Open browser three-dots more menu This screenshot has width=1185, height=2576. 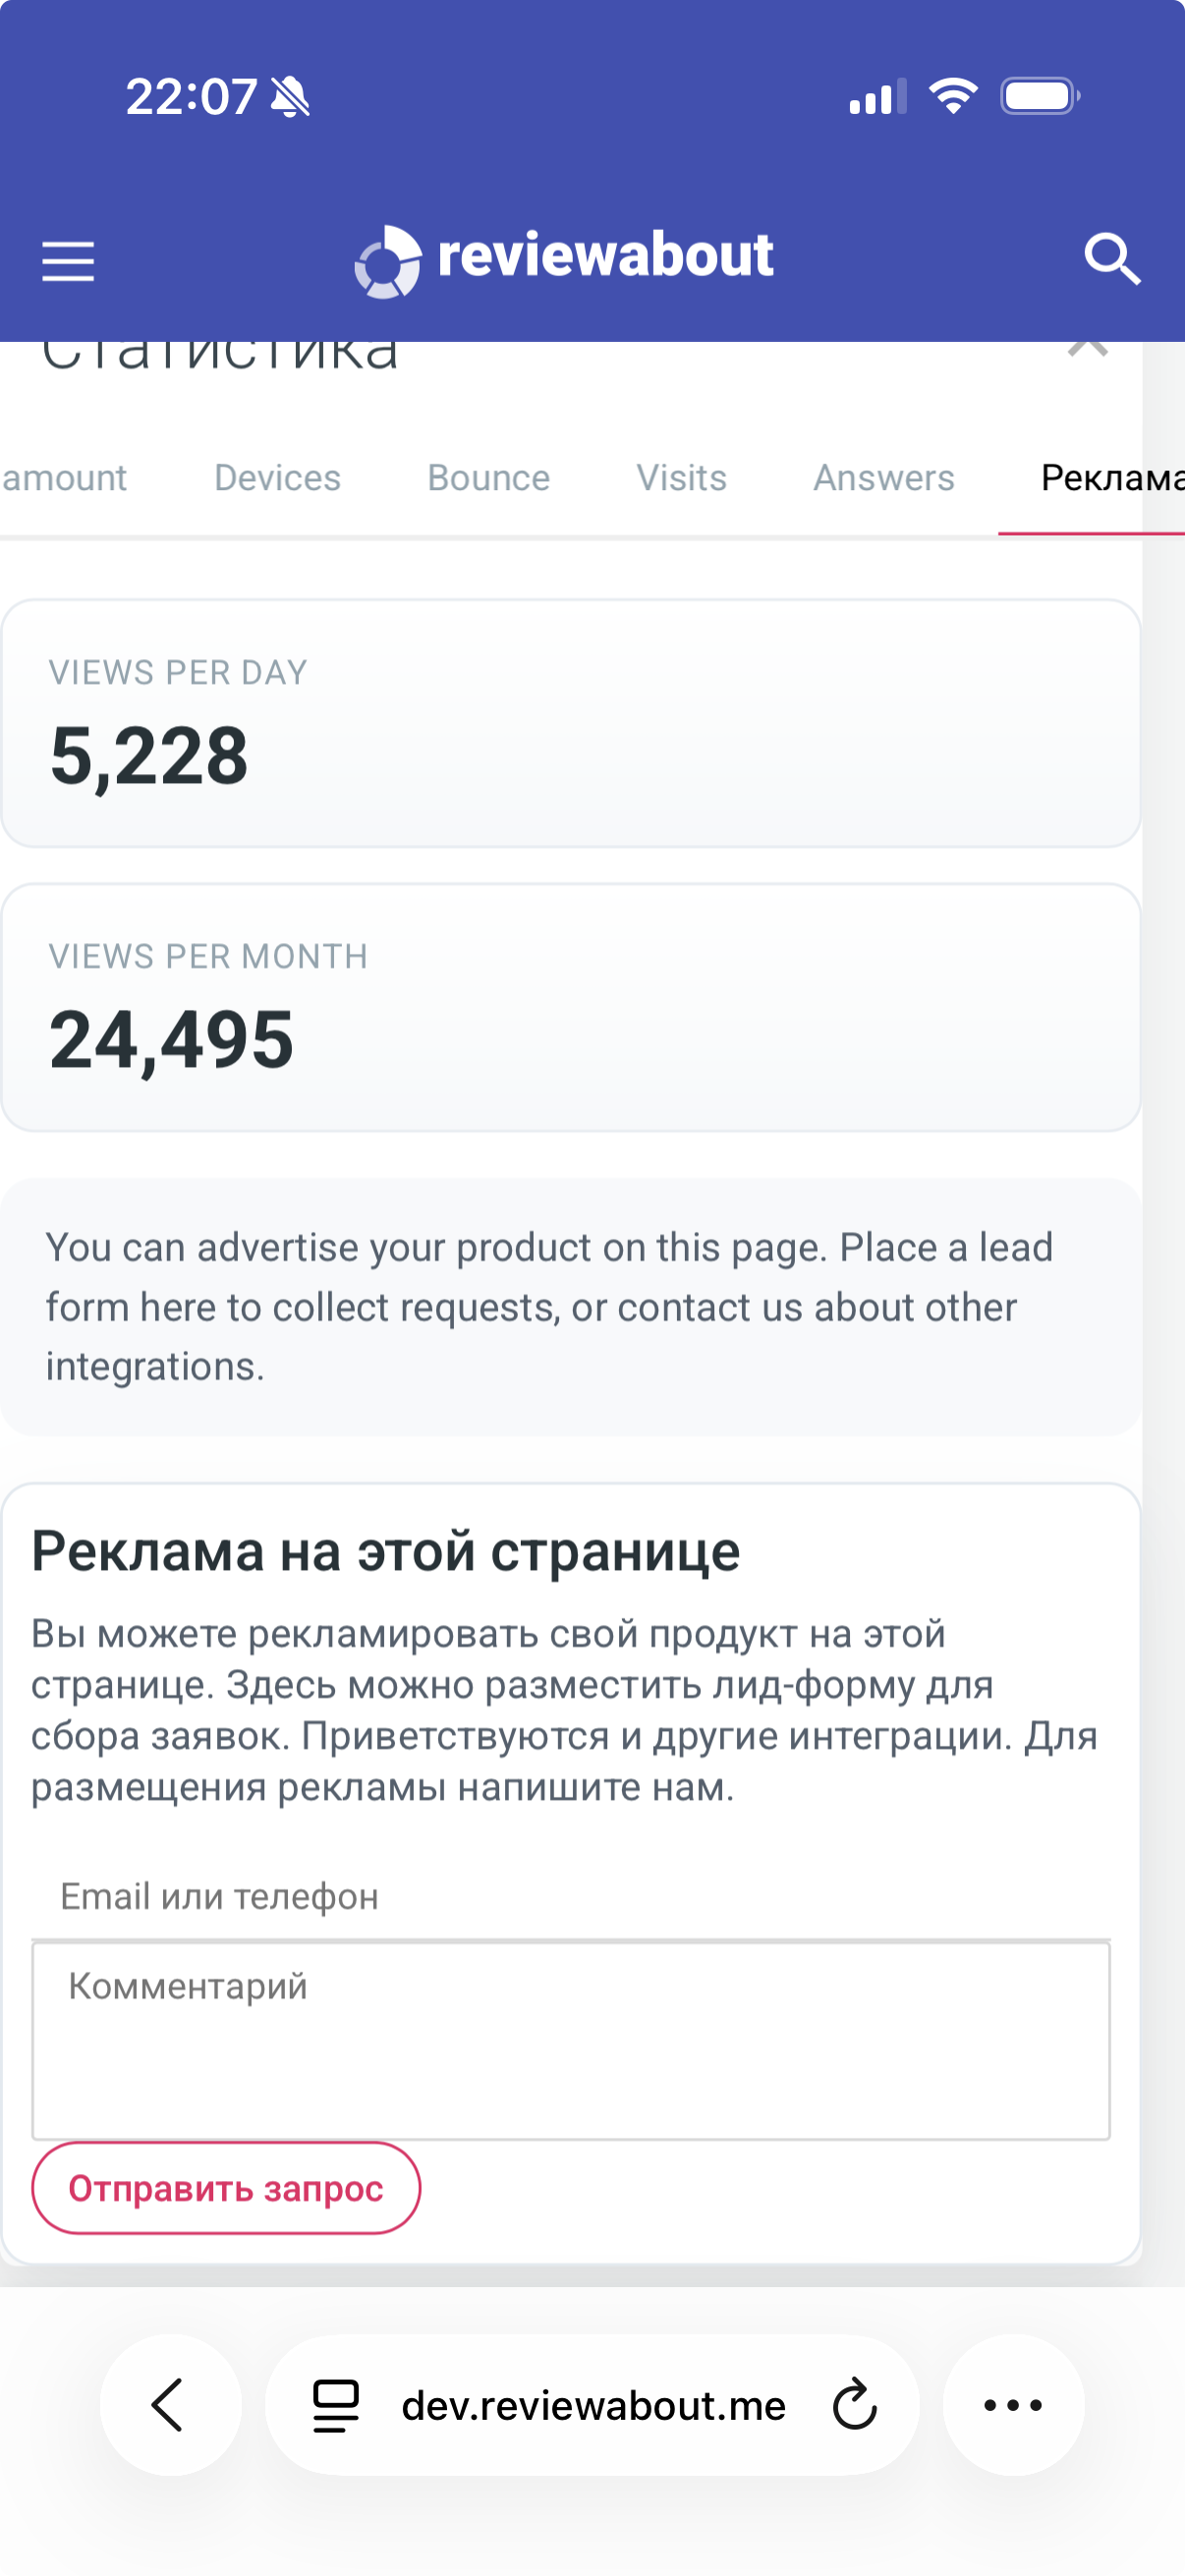coord(1013,2405)
